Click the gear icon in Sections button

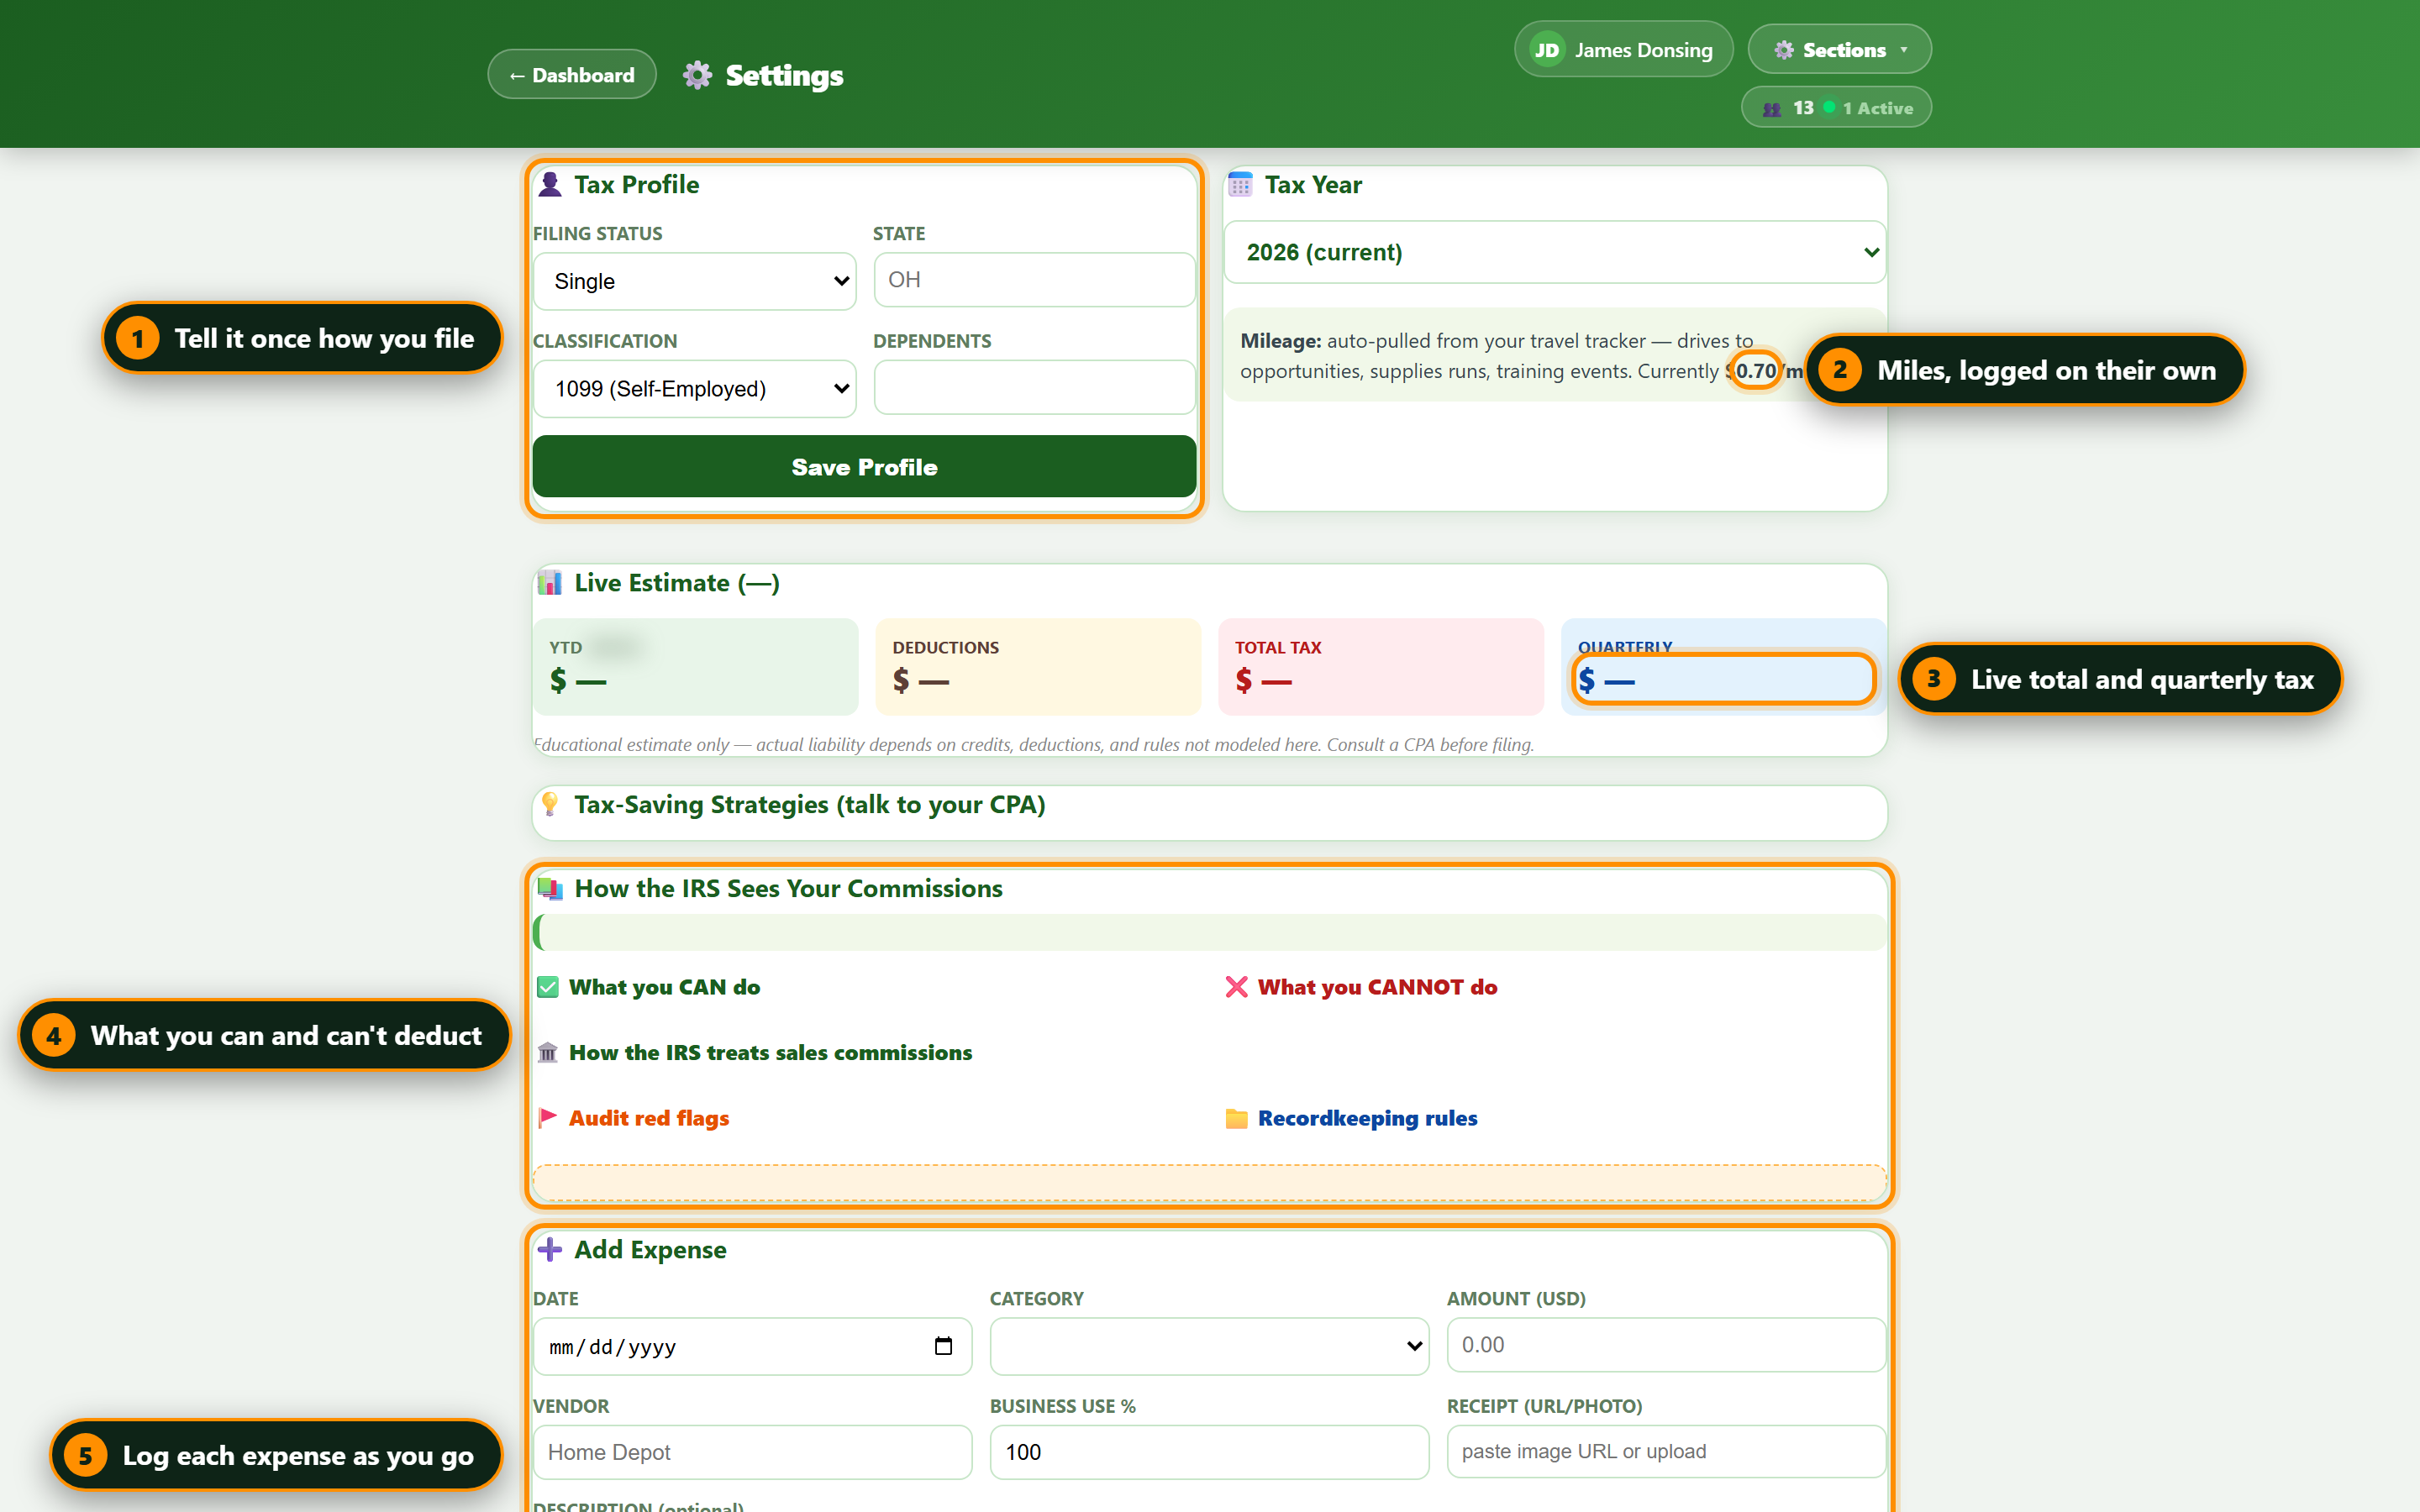1784,50
